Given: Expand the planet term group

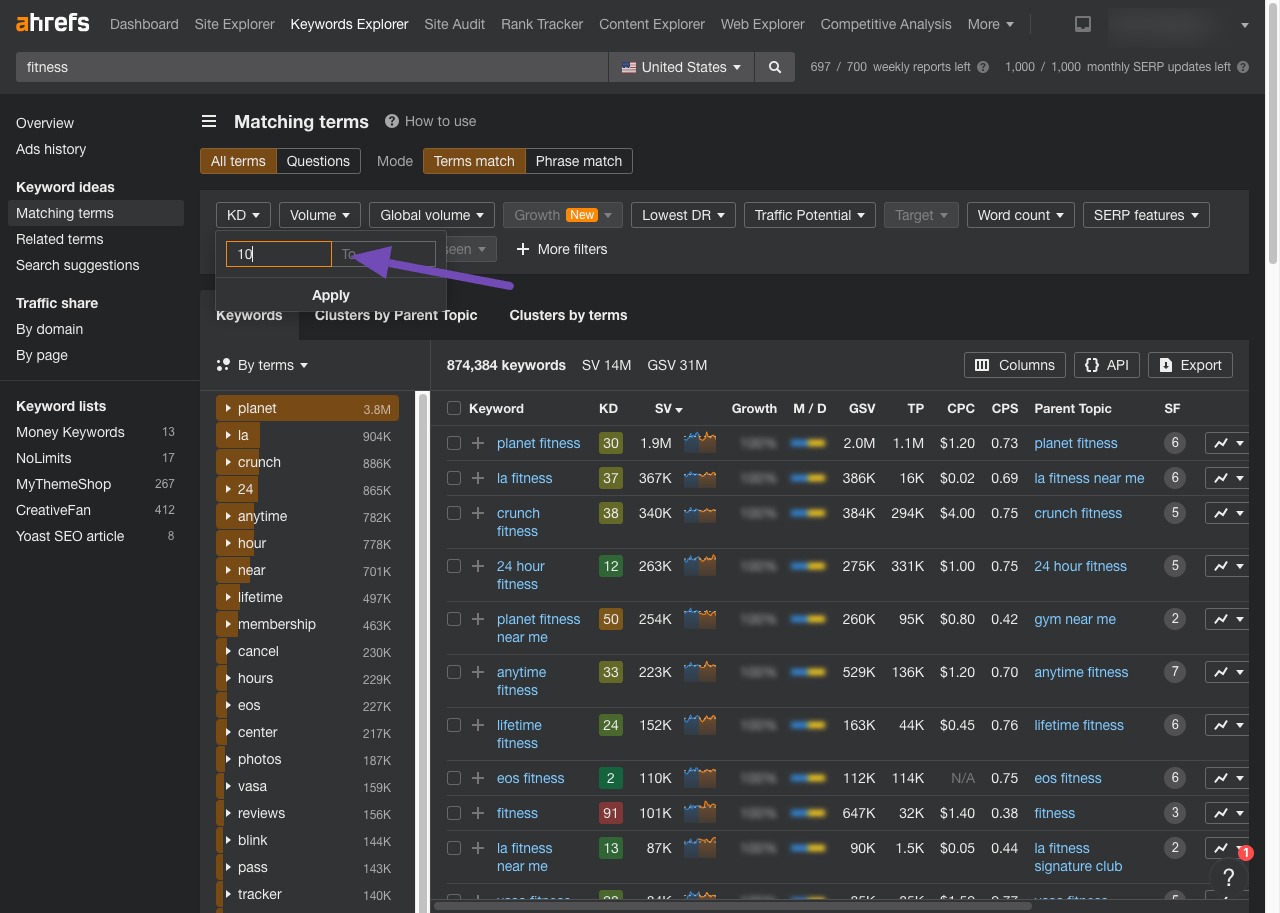Looking at the screenshot, I should point(229,408).
